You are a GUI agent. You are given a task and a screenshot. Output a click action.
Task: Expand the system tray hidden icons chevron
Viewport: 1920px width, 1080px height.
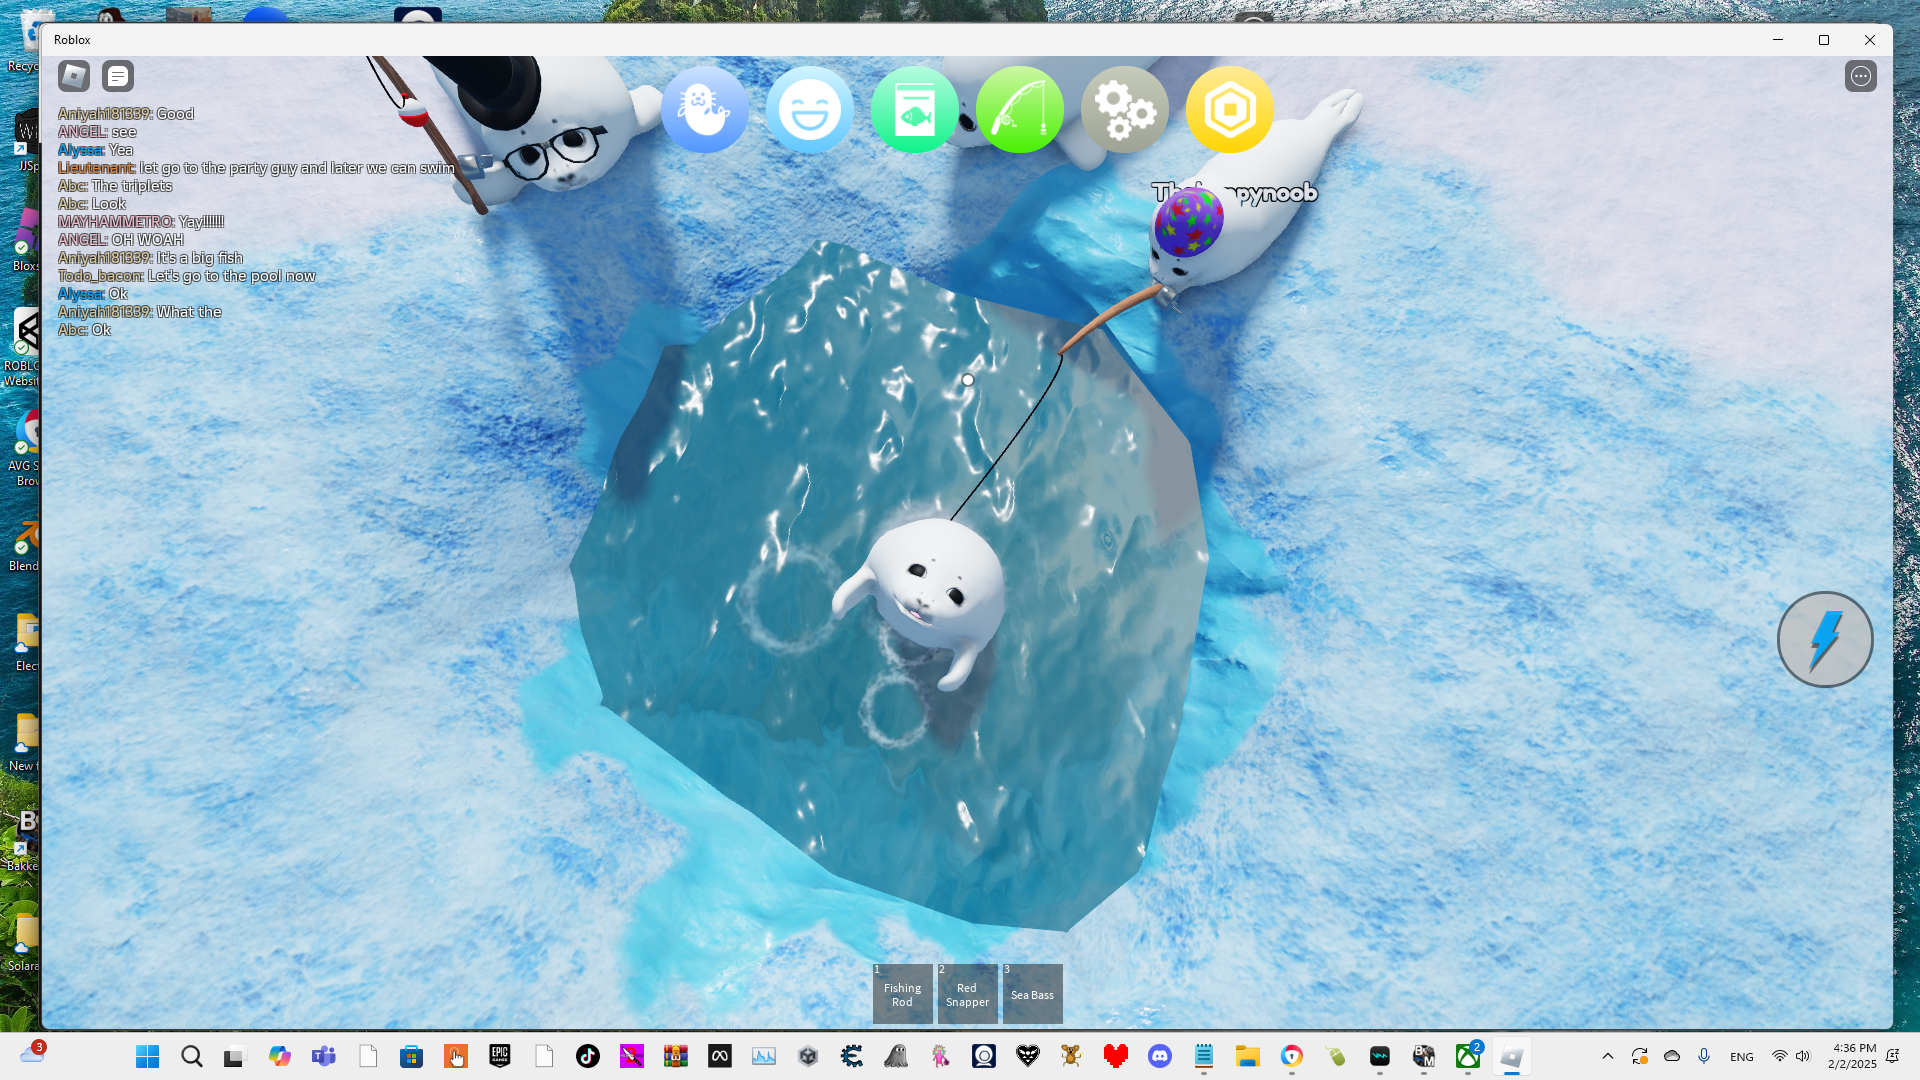coord(1608,1056)
